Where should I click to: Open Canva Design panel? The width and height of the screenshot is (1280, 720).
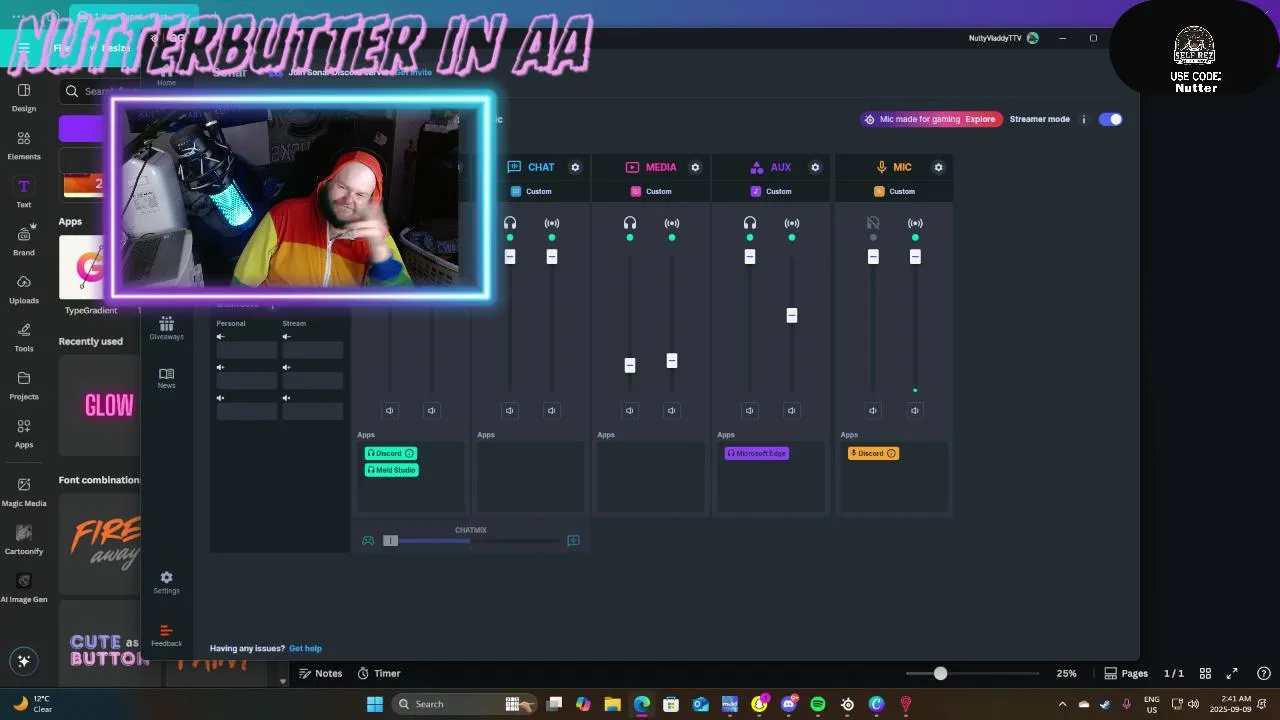(24, 97)
